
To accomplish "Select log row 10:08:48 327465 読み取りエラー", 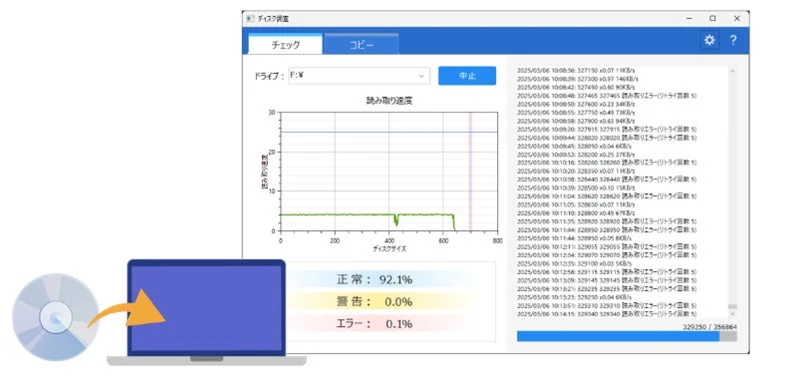I will point(607,96).
